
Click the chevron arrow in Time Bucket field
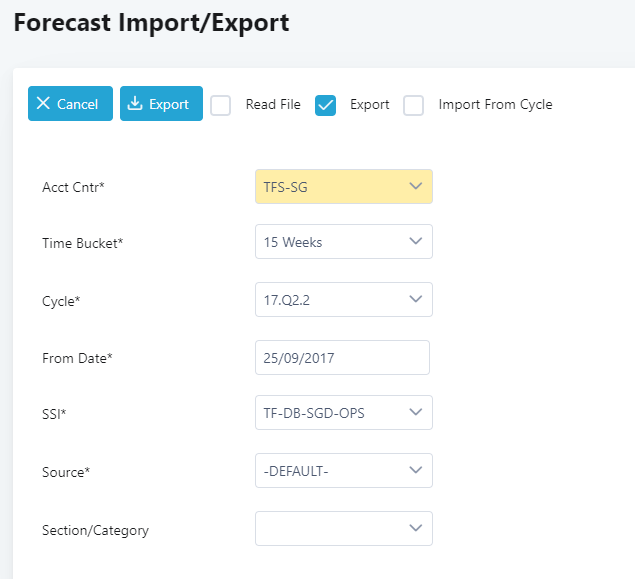[416, 242]
